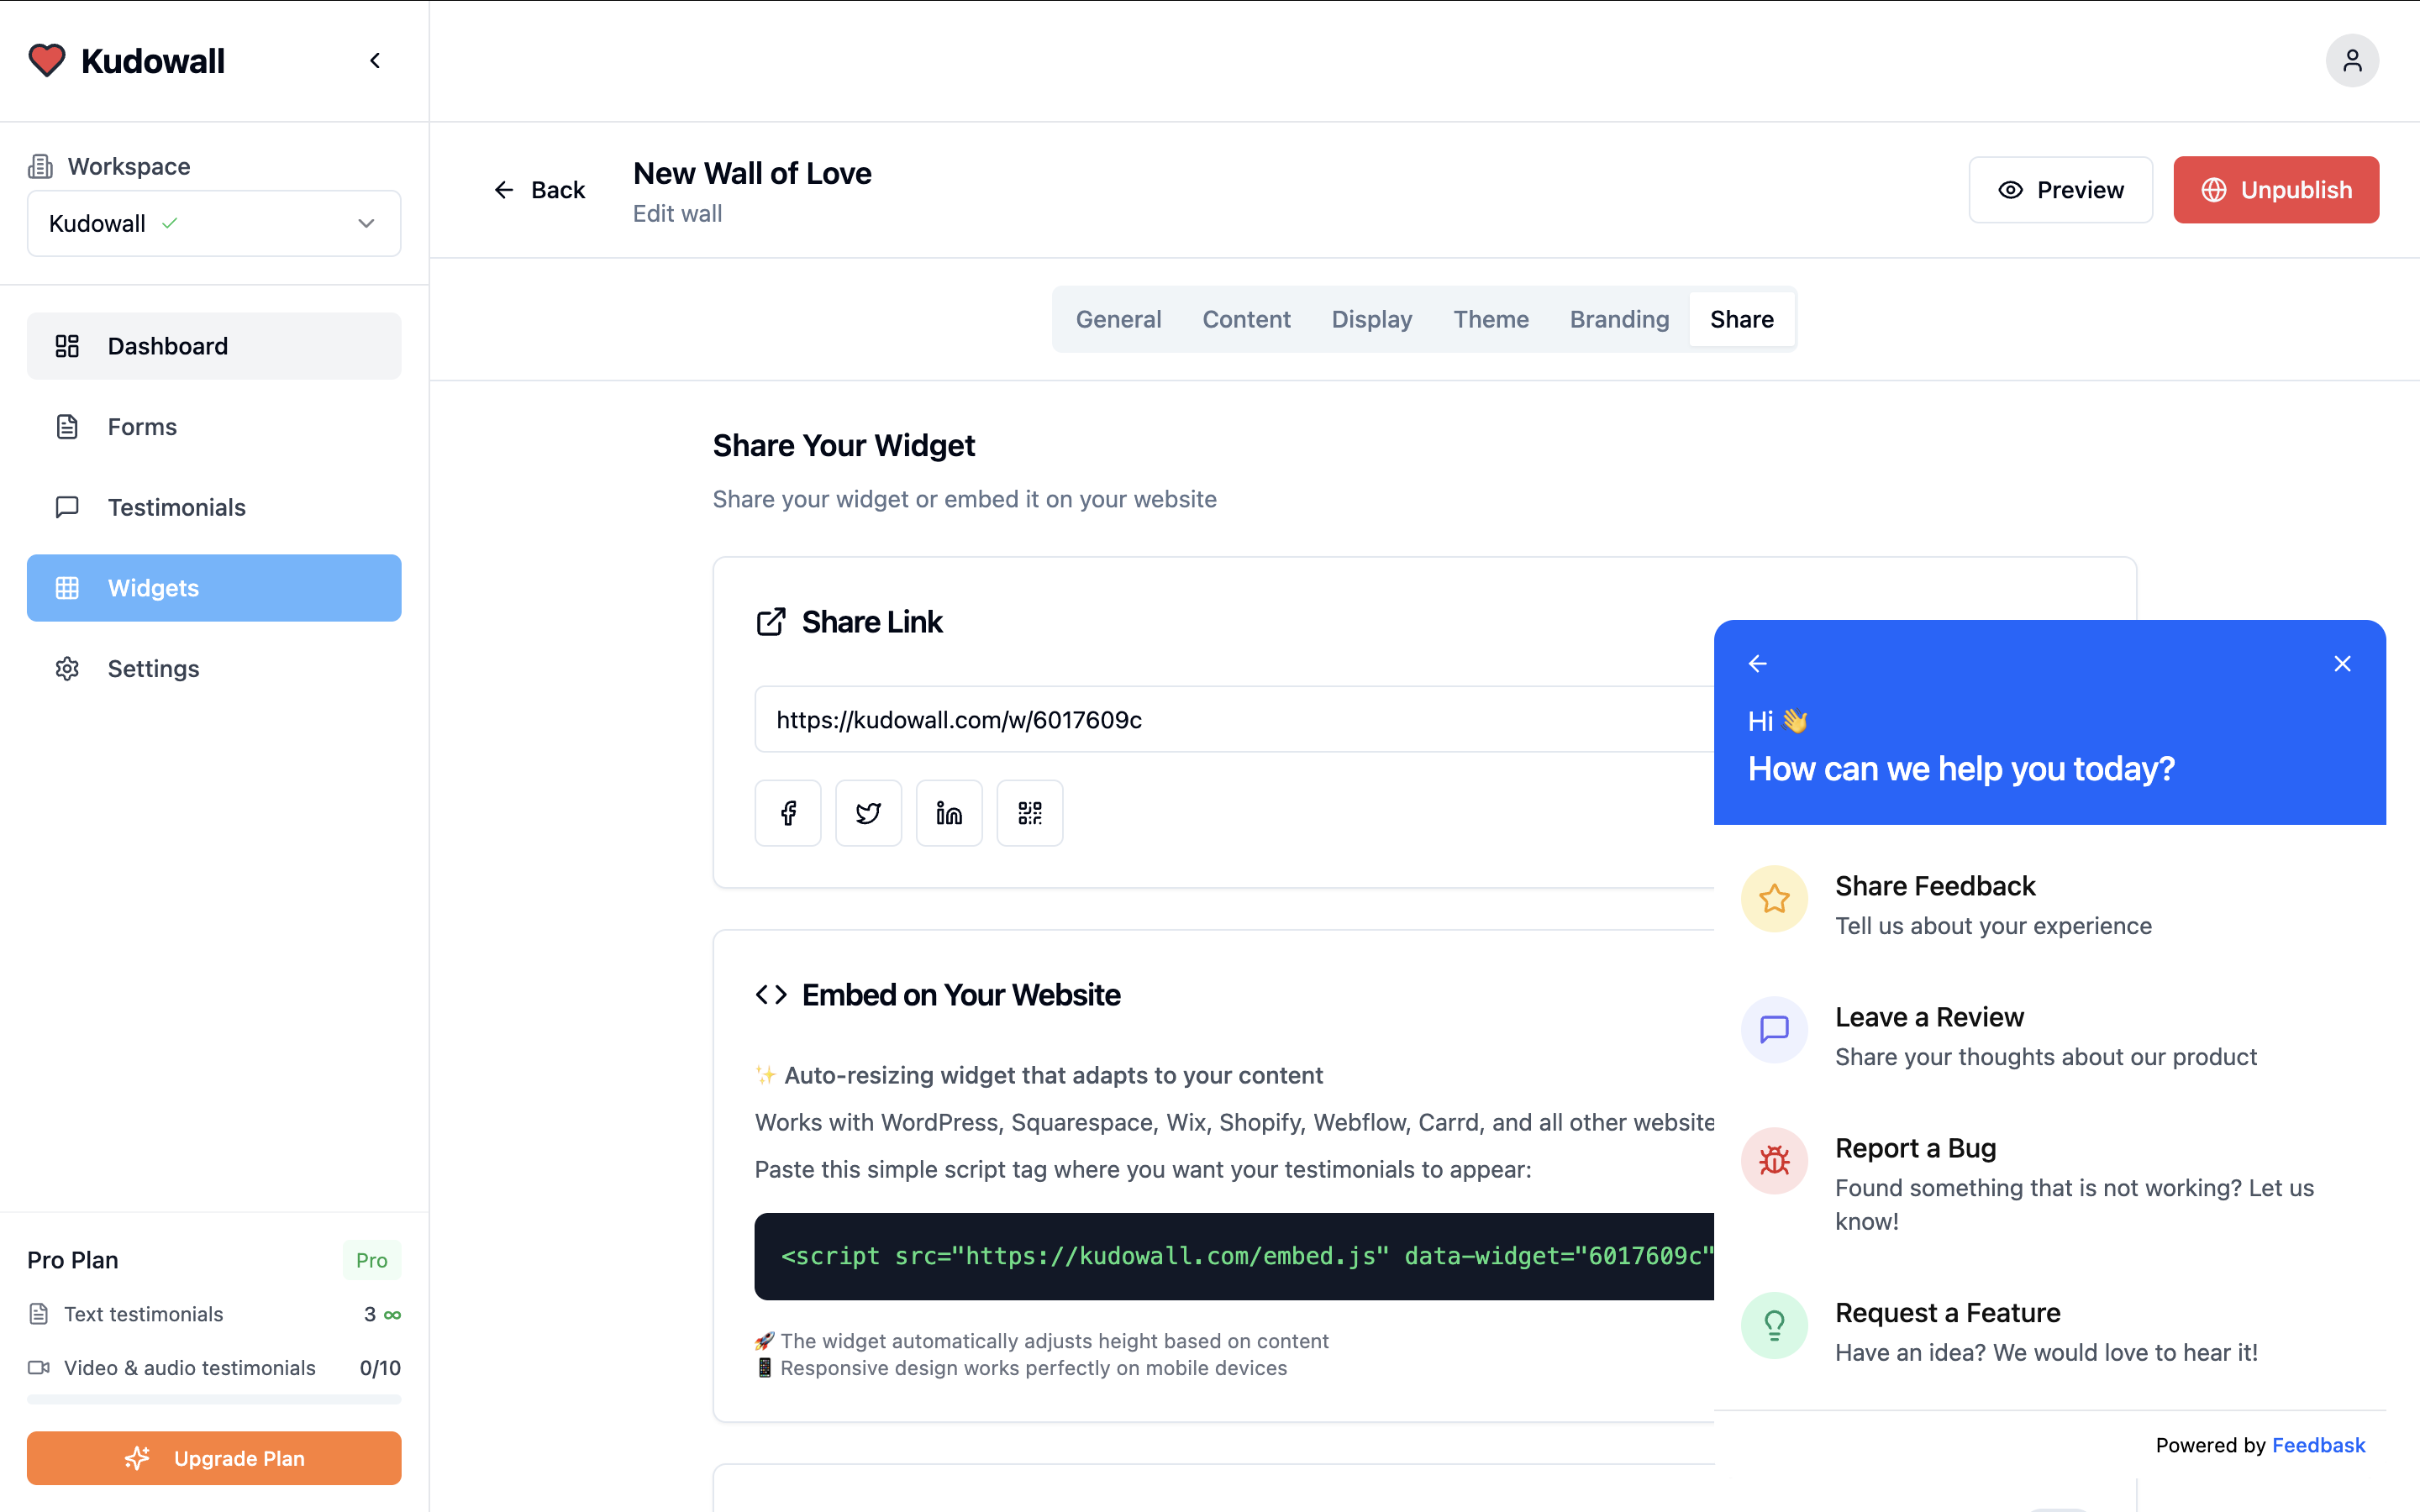This screenshot has height=1512, width=2420.
Task: Preview the wall of love
Action: [2060, 190]
